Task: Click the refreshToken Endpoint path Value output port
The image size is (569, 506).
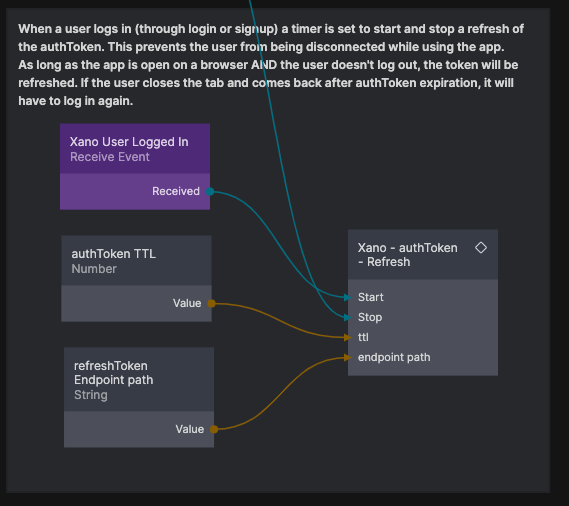Action: point(214,429)
